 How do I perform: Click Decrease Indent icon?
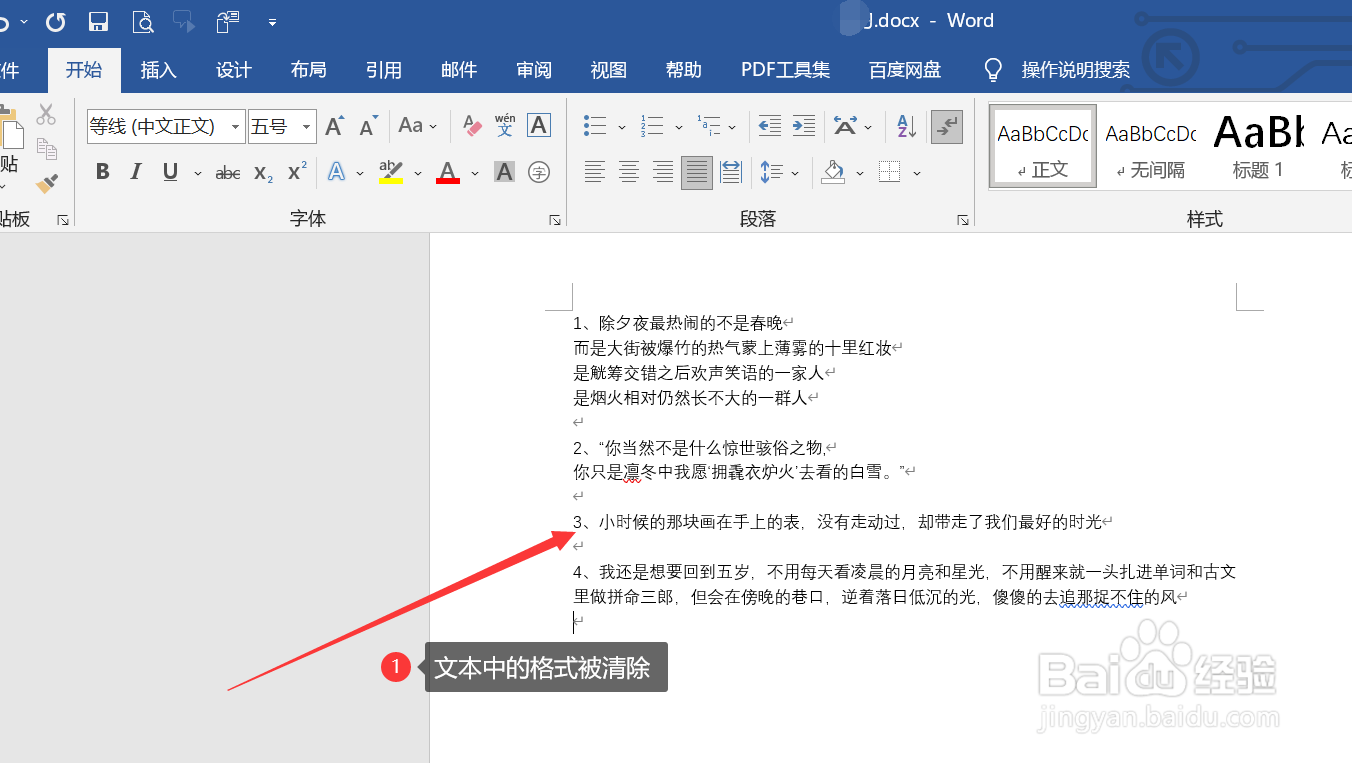(x=769, y=126)
